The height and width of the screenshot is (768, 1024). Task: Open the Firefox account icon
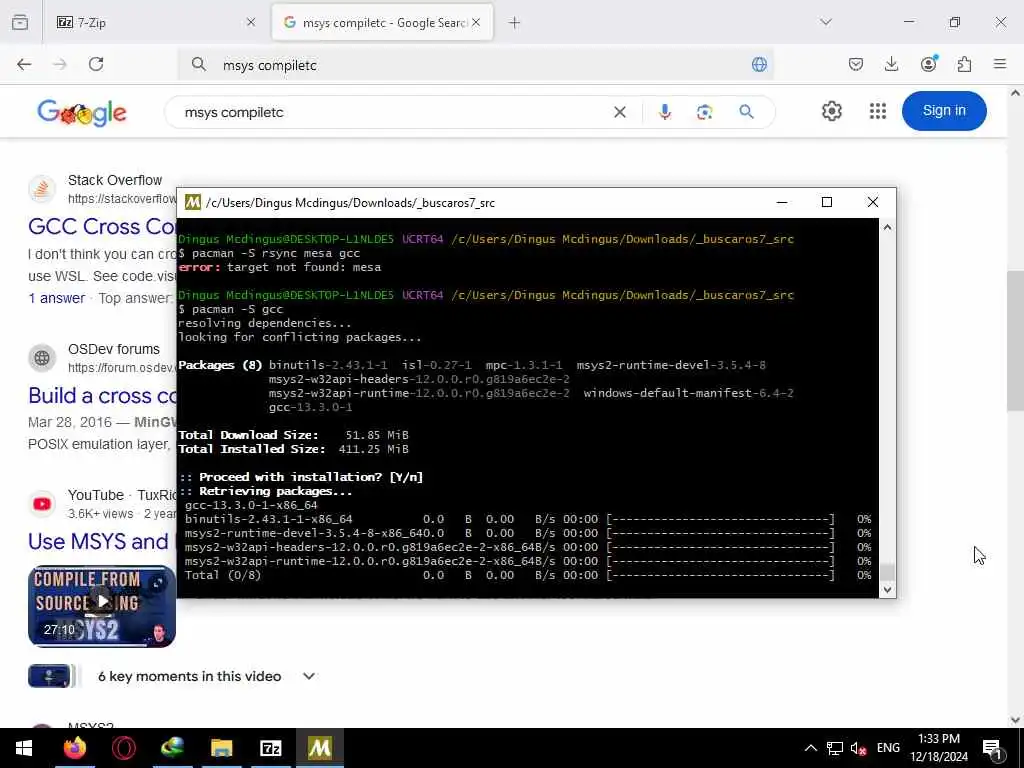tap(928, 63)
